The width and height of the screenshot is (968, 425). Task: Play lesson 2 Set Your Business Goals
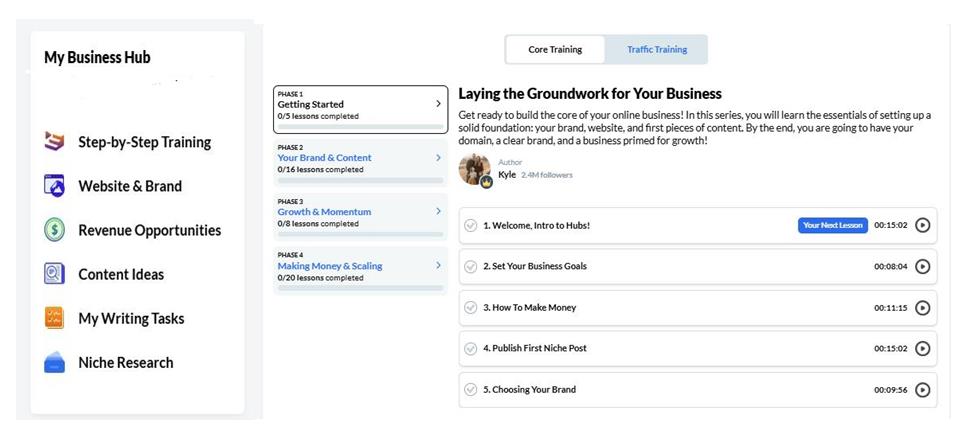point(922,266)
